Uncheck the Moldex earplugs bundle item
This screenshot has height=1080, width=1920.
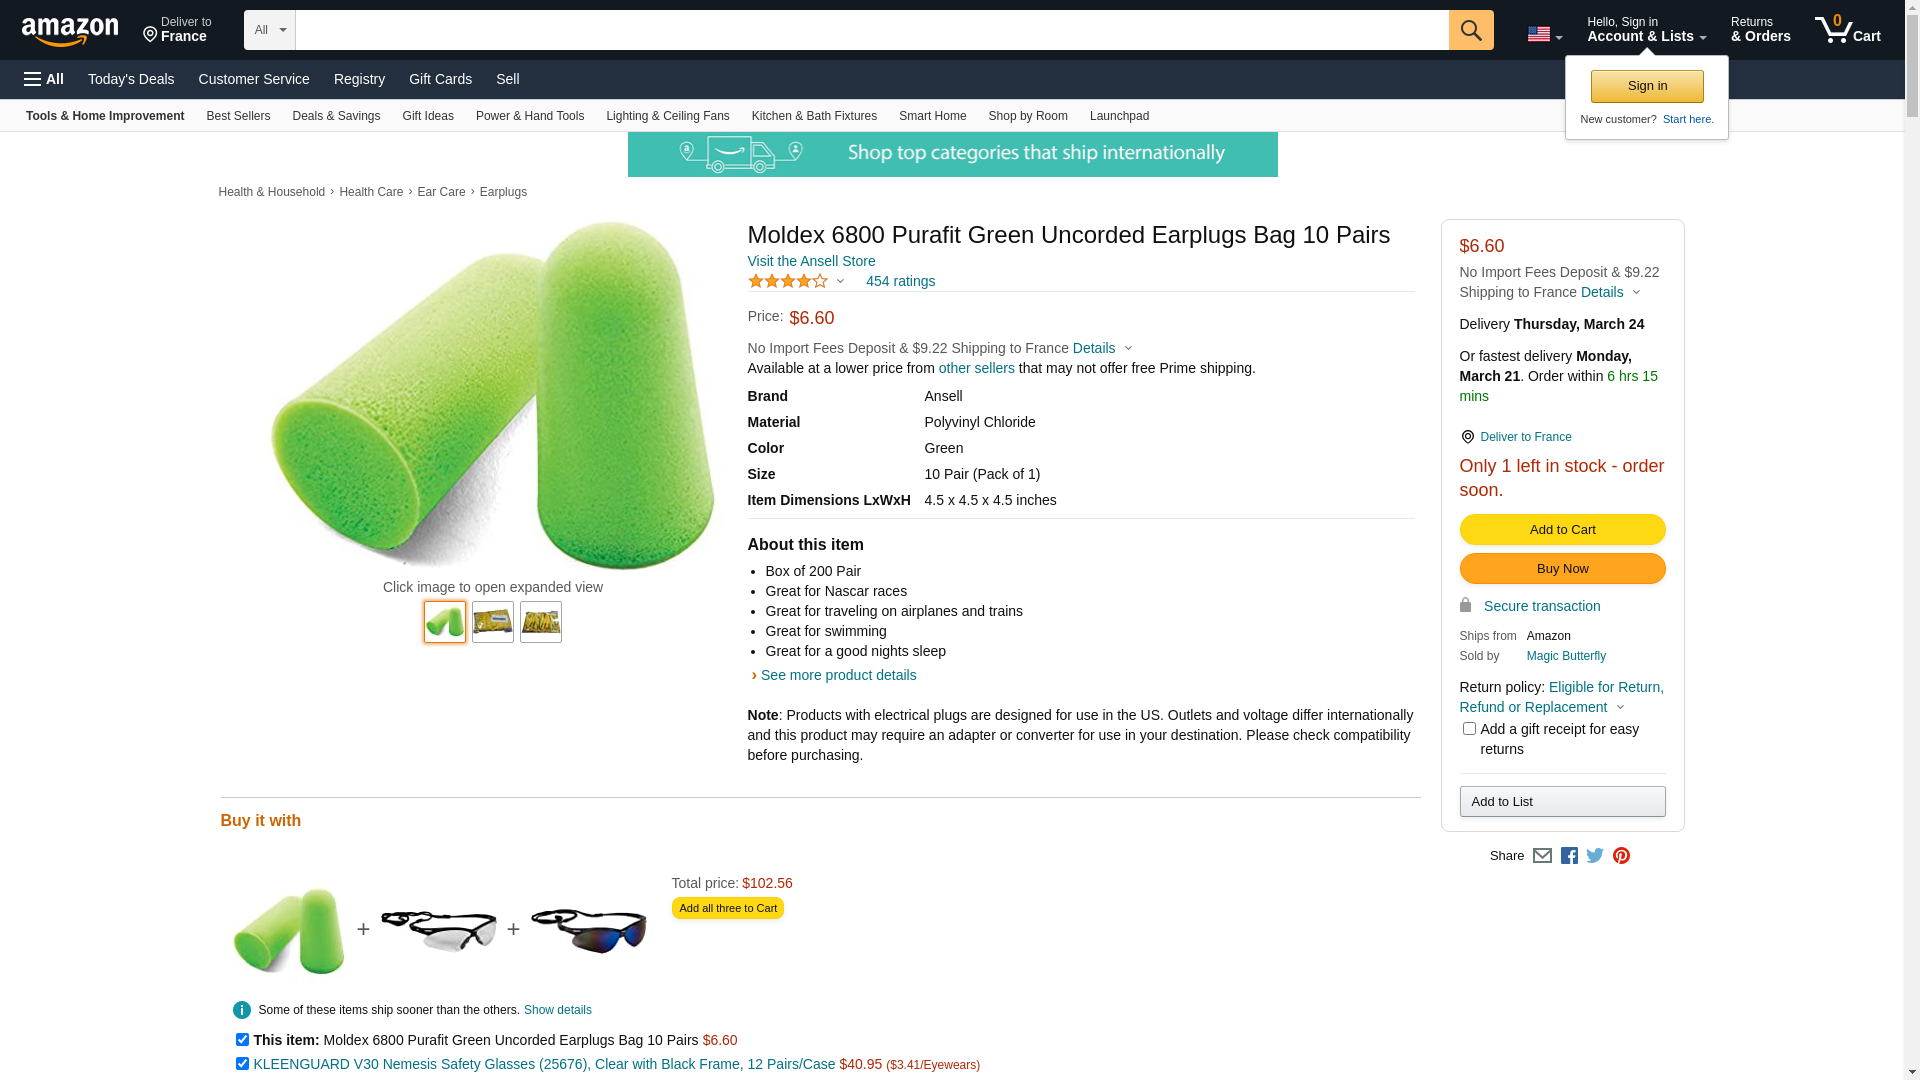(242, 1040)
